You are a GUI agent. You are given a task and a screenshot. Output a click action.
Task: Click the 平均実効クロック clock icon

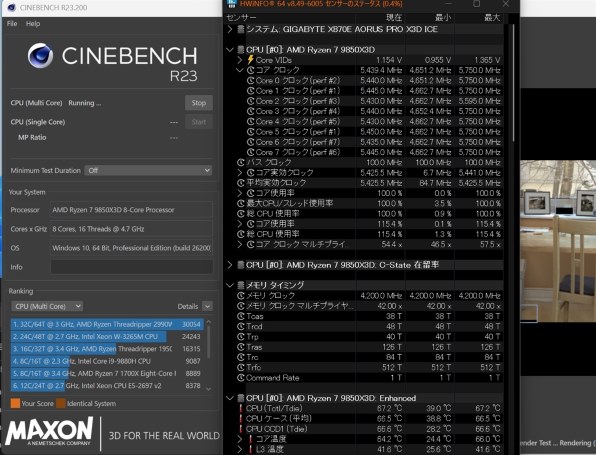241,183
